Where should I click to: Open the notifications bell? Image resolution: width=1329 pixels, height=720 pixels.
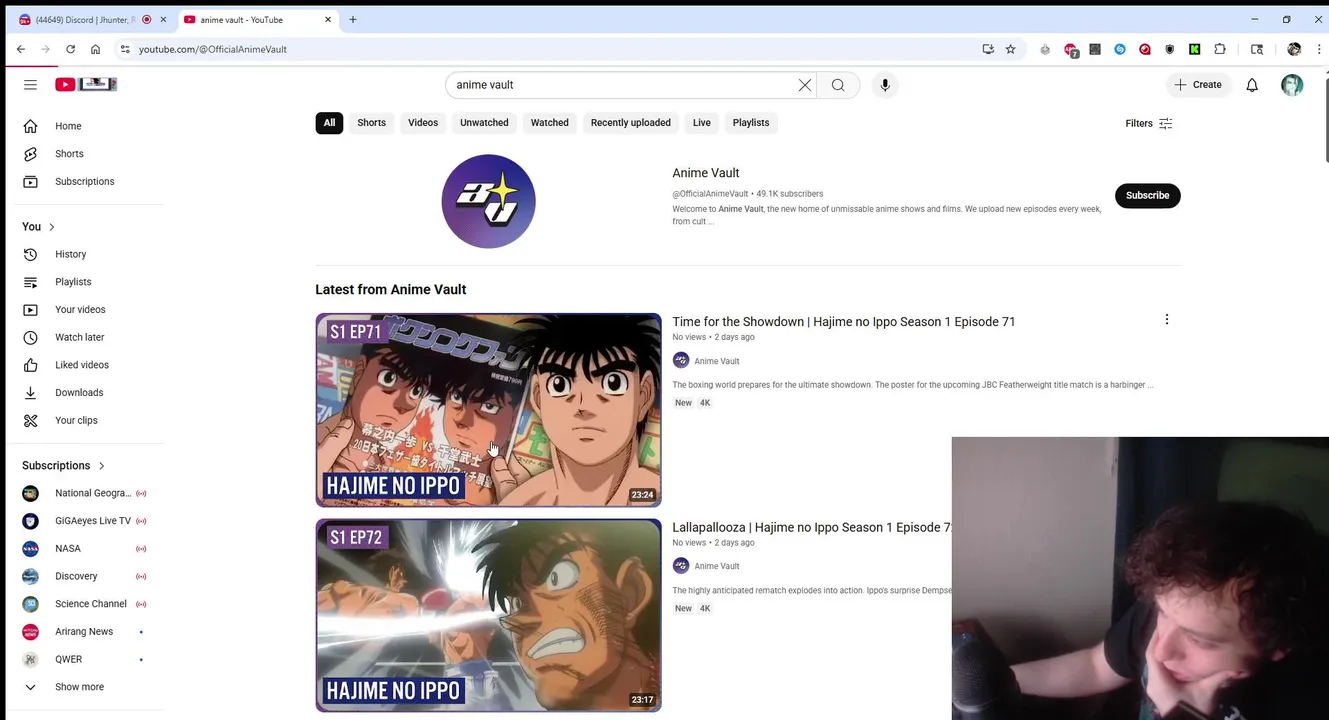pyautogui.click(x=1252, y=85)
